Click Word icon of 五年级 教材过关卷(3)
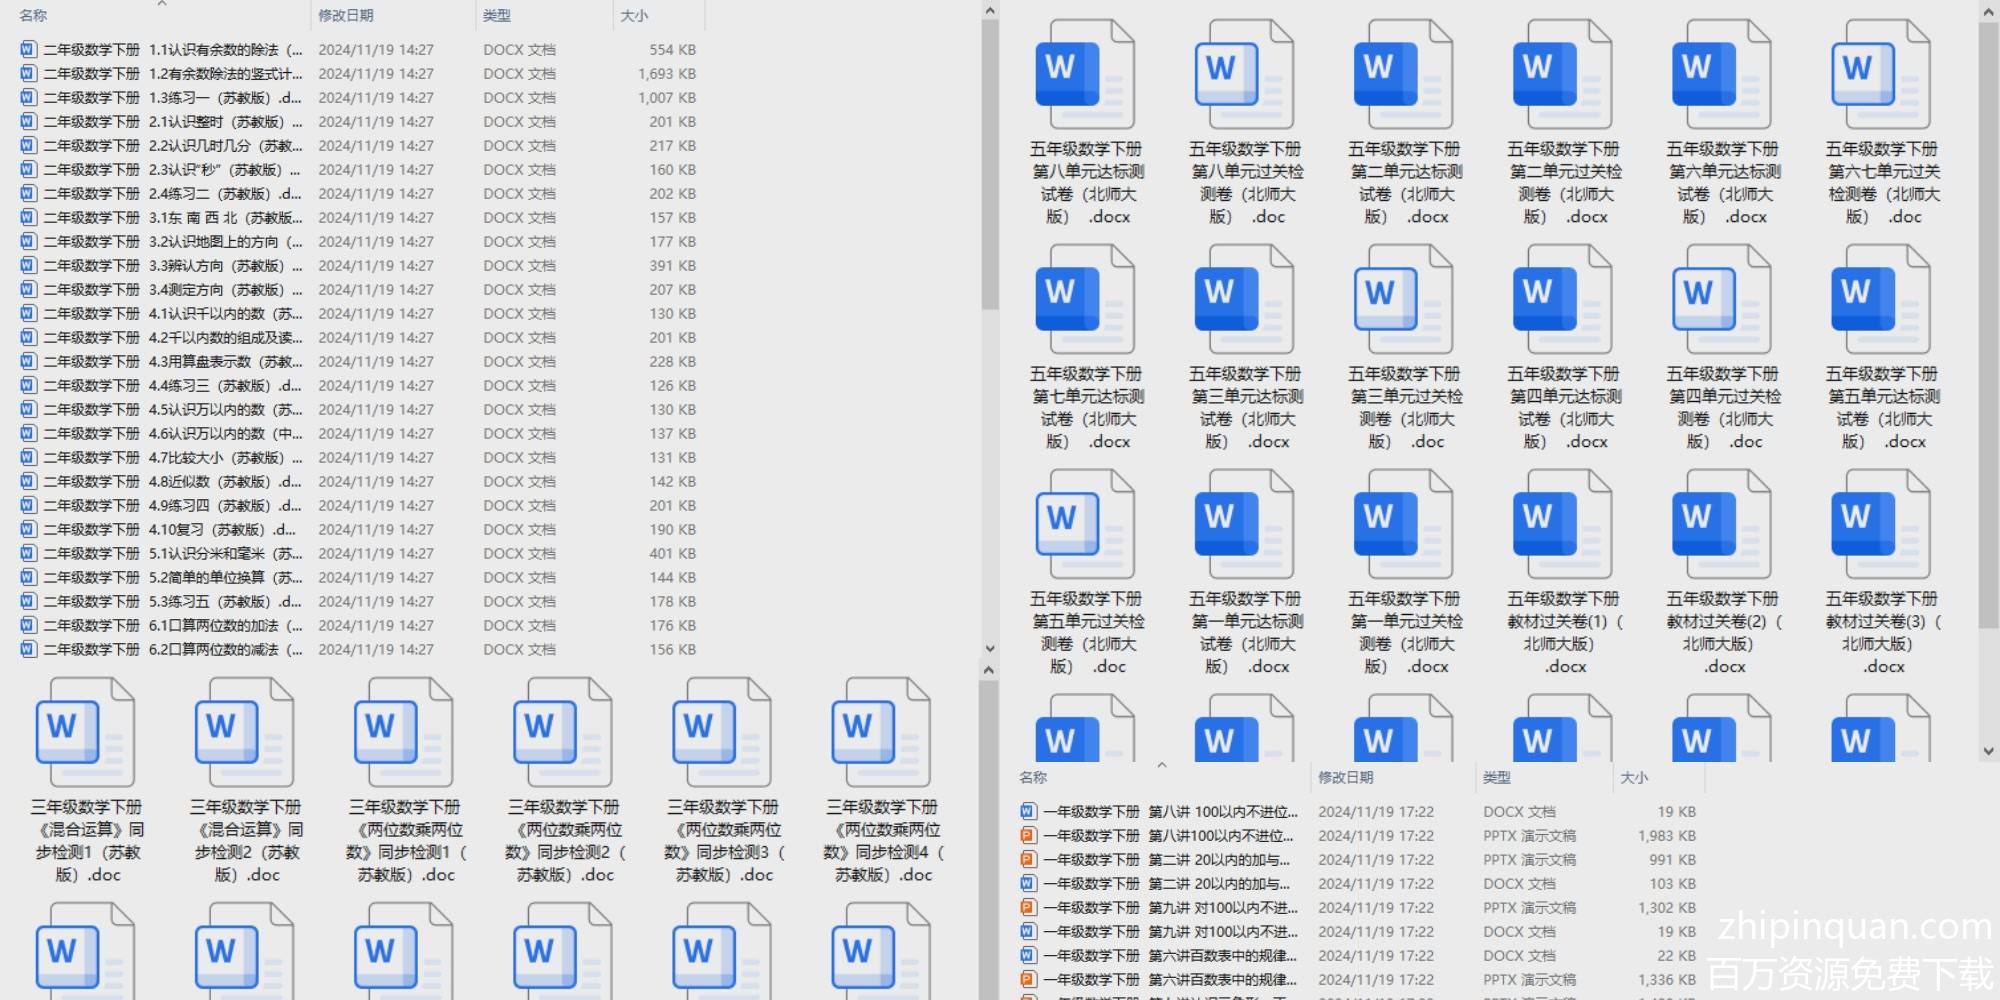Screen dimensions: 2000x1000 click(x=1881, y=526)
